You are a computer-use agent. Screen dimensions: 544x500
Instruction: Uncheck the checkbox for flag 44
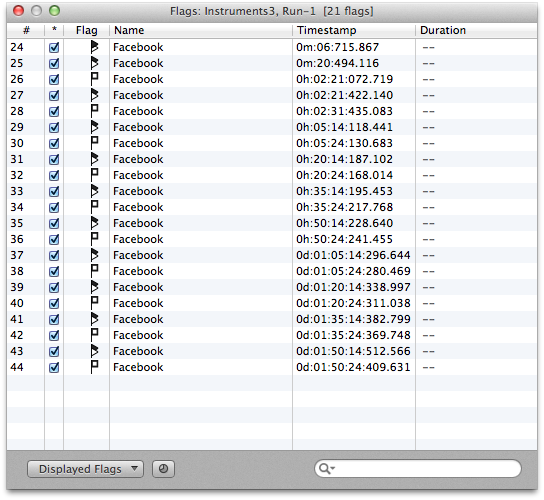coord(54,367)
